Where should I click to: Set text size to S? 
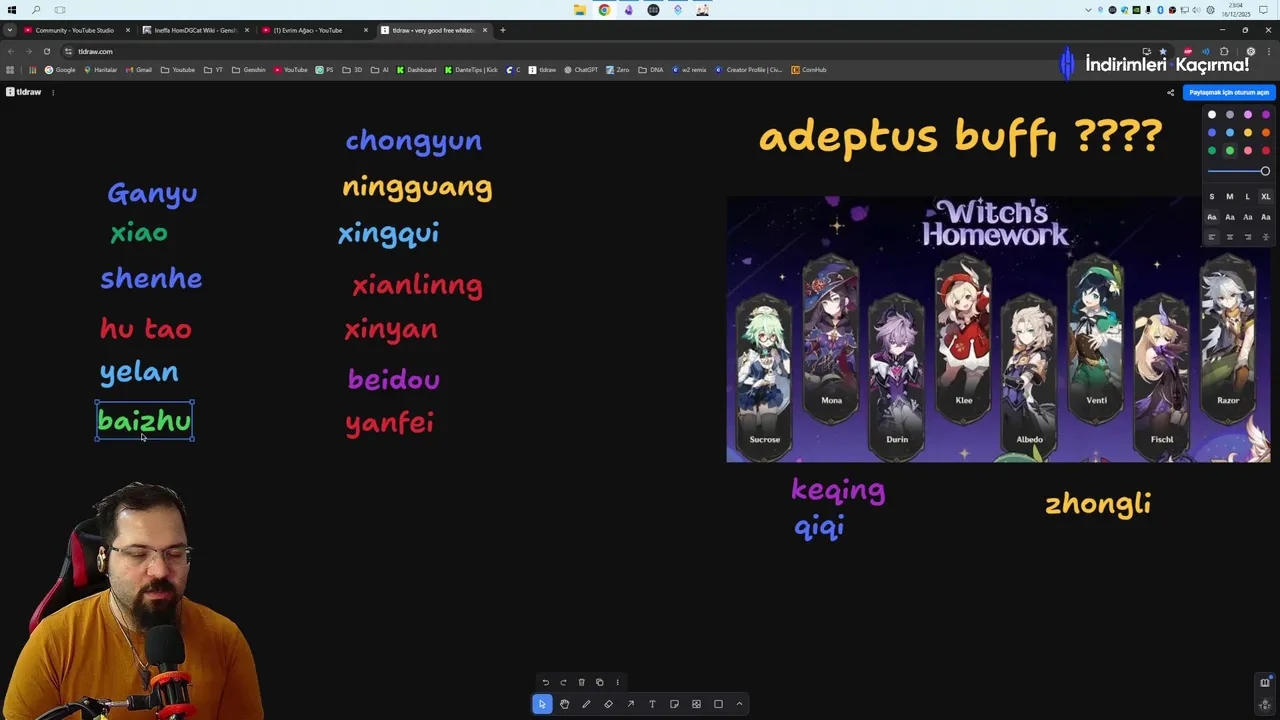point(1212,197)
